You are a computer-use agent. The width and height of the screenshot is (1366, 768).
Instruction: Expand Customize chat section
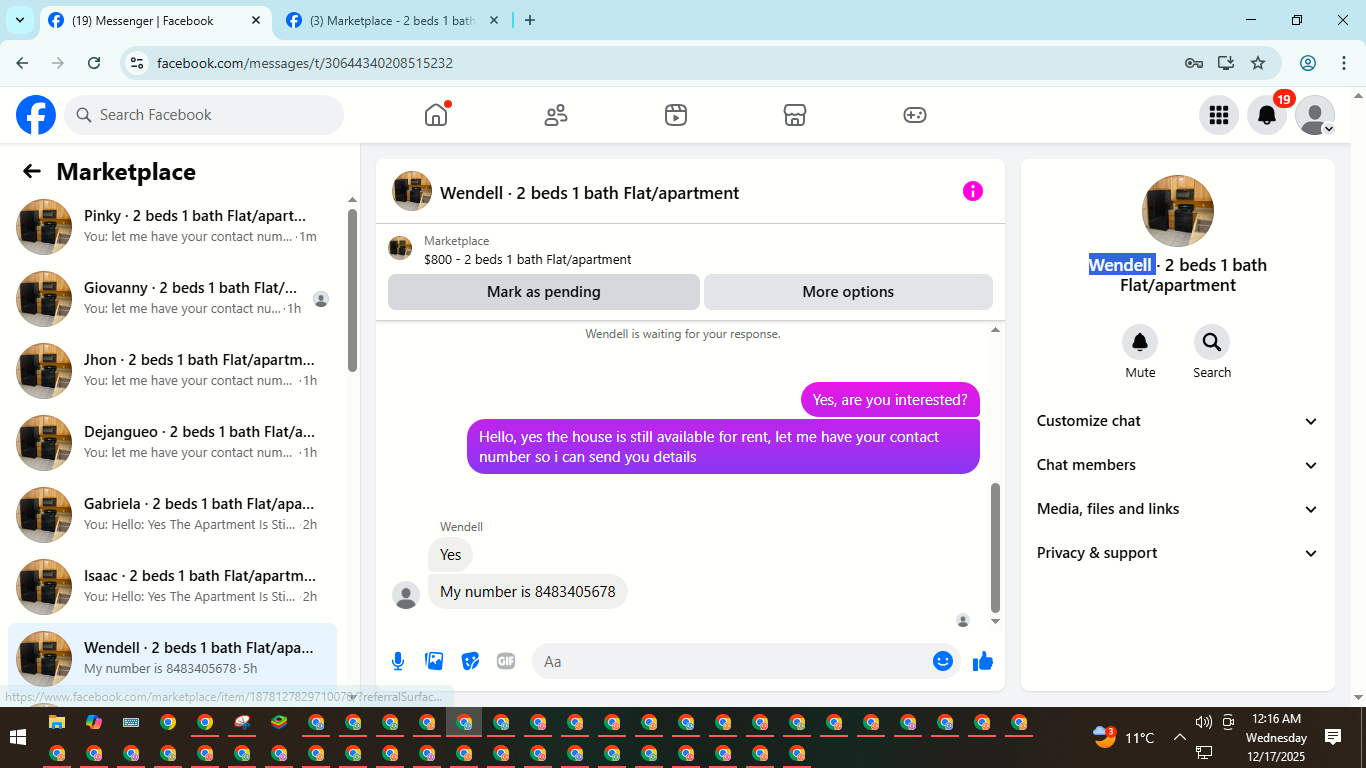1178,421
